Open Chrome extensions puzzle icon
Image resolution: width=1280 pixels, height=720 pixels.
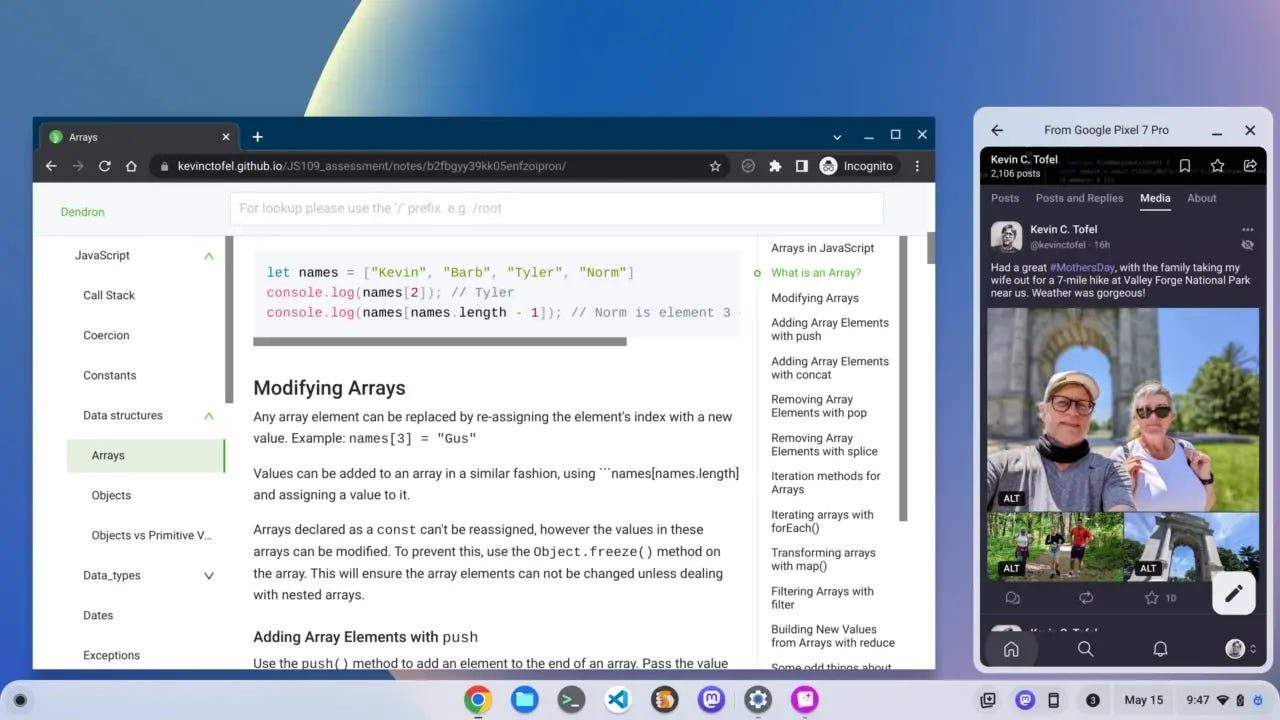pyautogui.click(x=775, y=166)
